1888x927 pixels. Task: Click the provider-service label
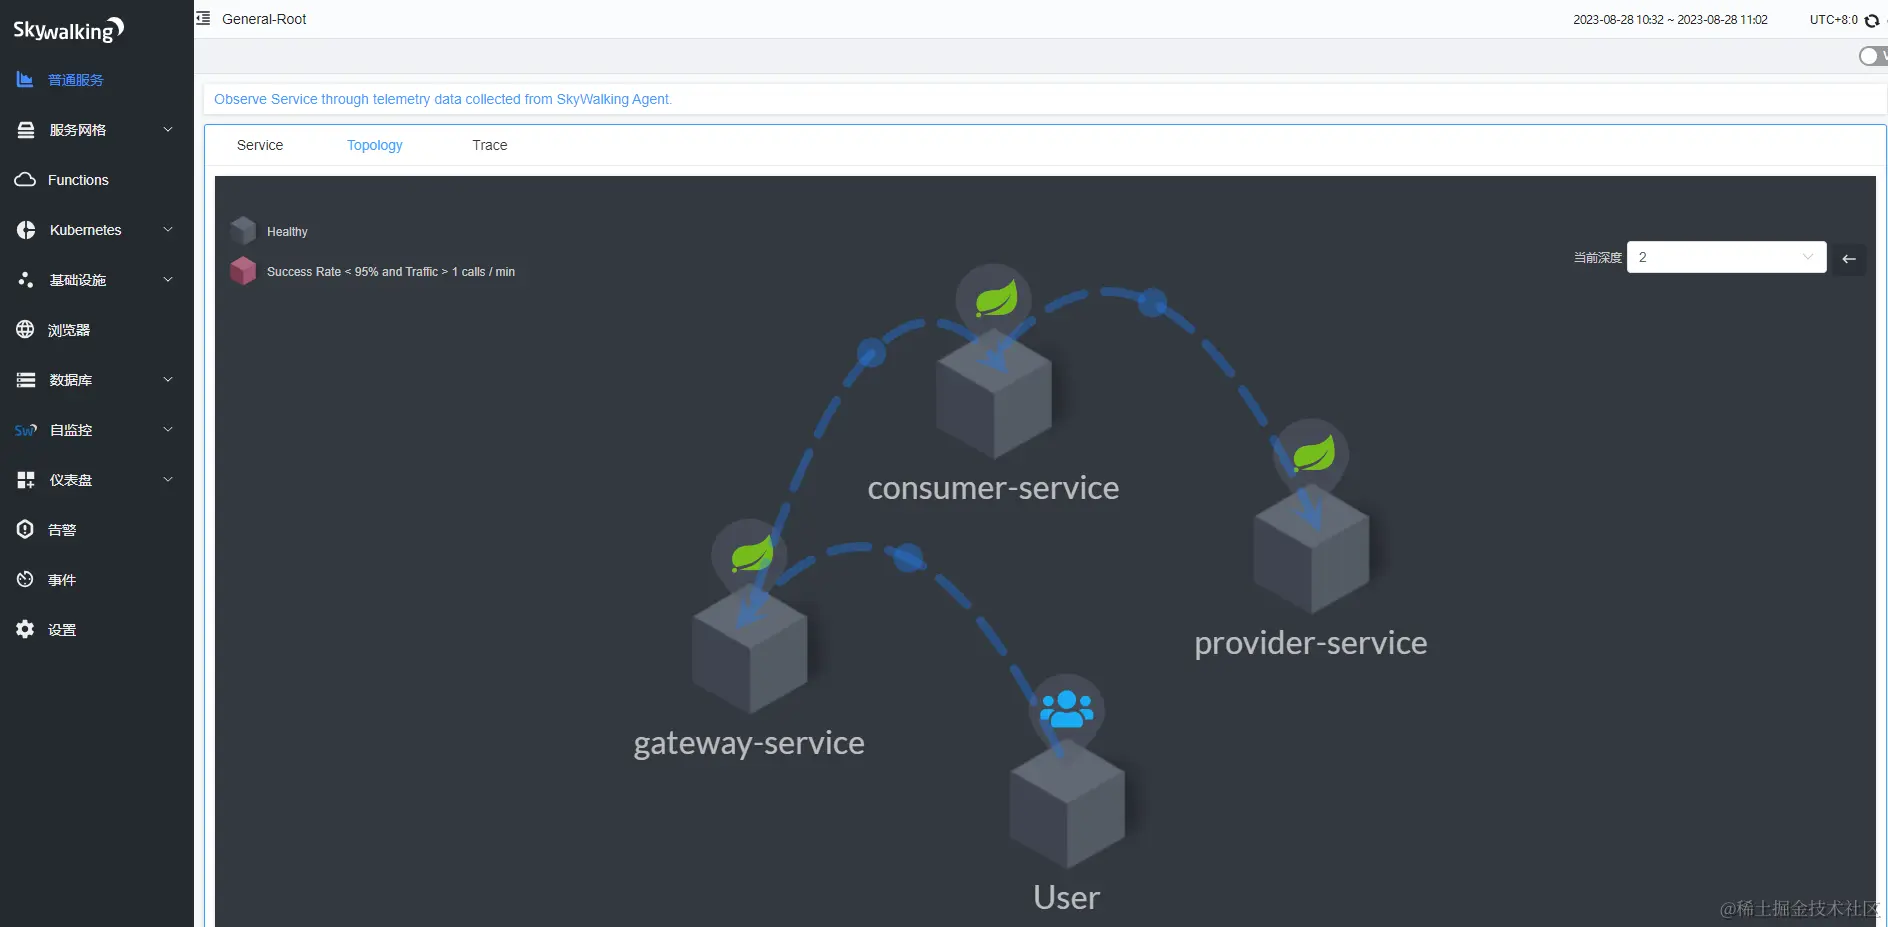(1311, 643)
